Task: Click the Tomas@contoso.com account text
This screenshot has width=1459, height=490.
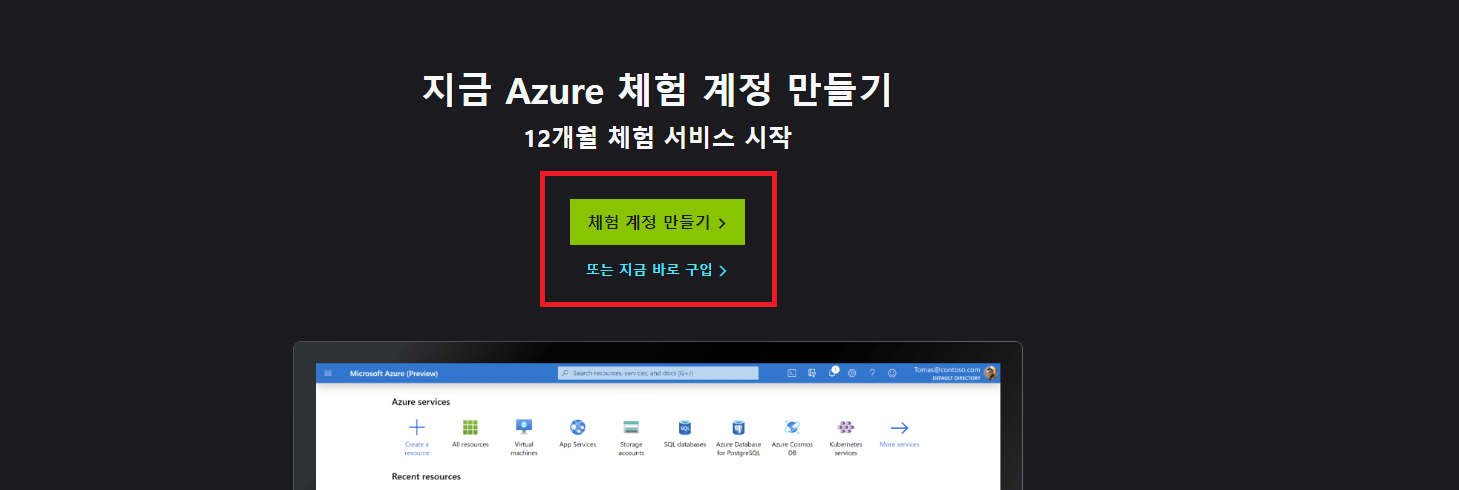Action: point(947,370)
